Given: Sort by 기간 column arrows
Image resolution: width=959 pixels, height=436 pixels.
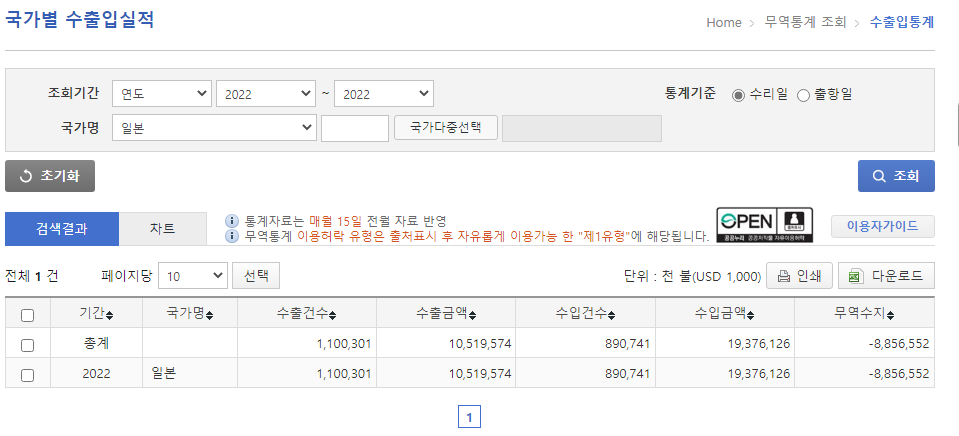Looking at the screenshot, I should (x=110, y=315).
